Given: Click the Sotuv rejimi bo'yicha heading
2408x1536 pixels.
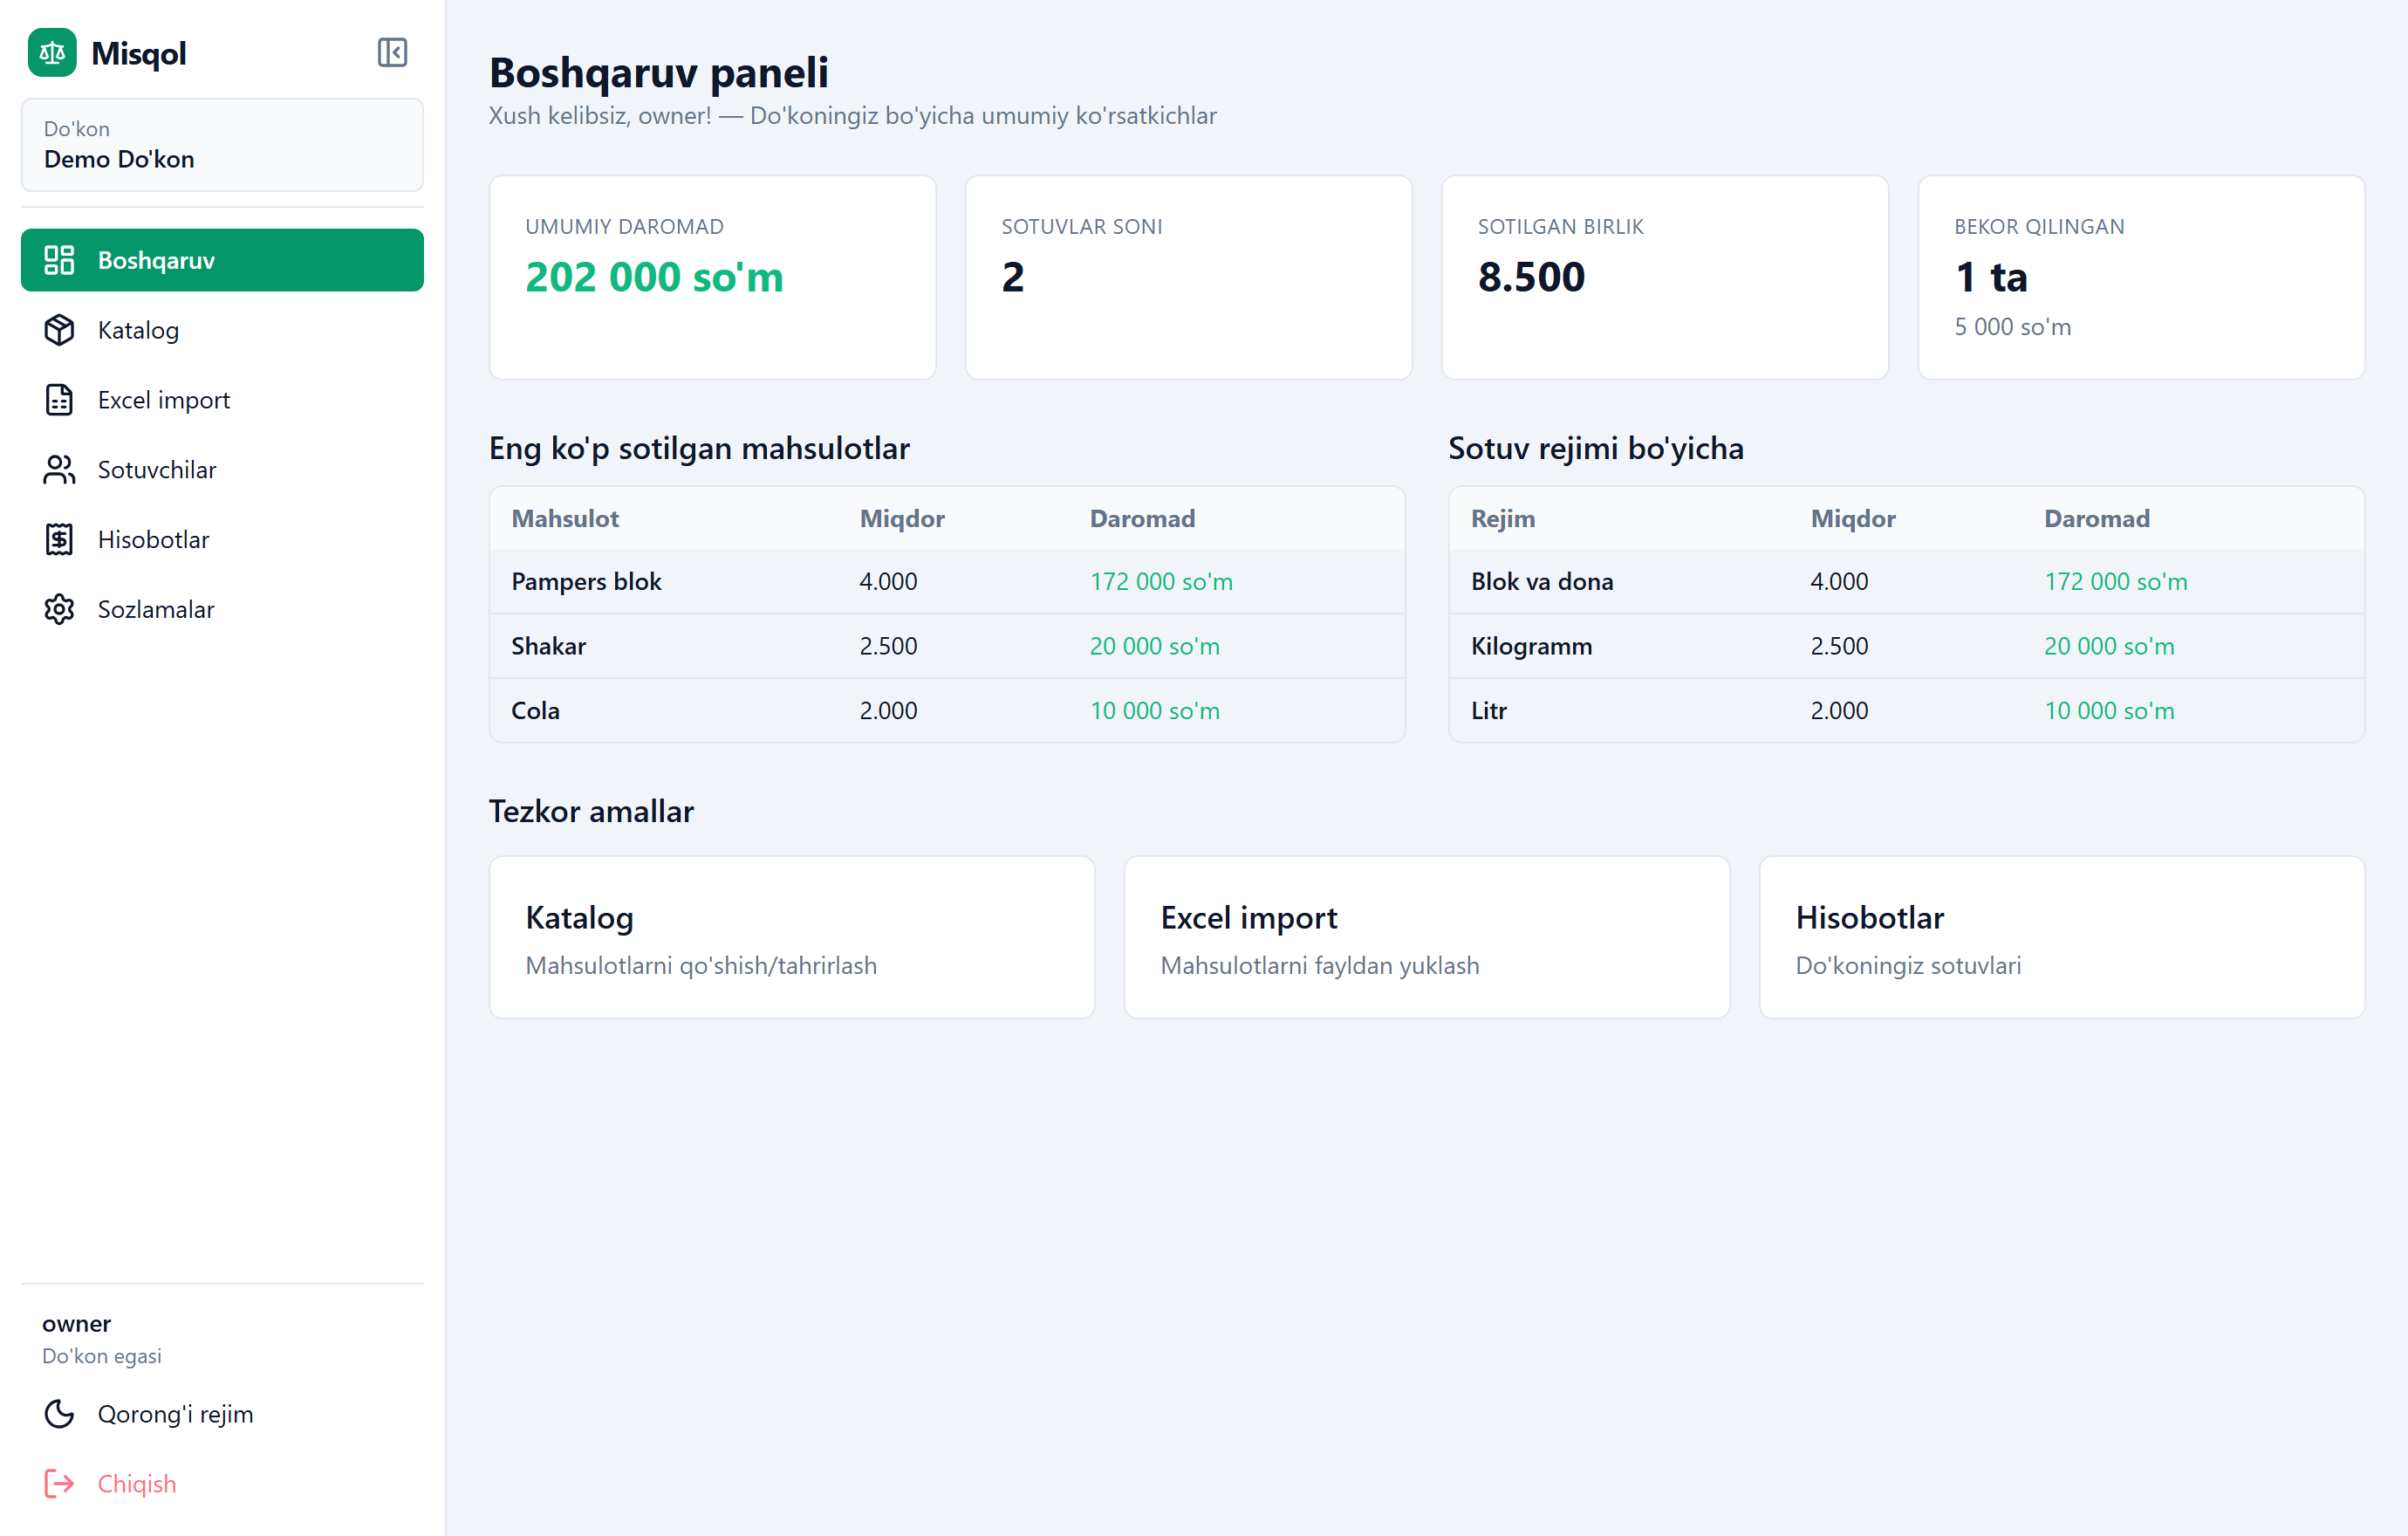Looking at the screenshot, I should [1596, 448].
